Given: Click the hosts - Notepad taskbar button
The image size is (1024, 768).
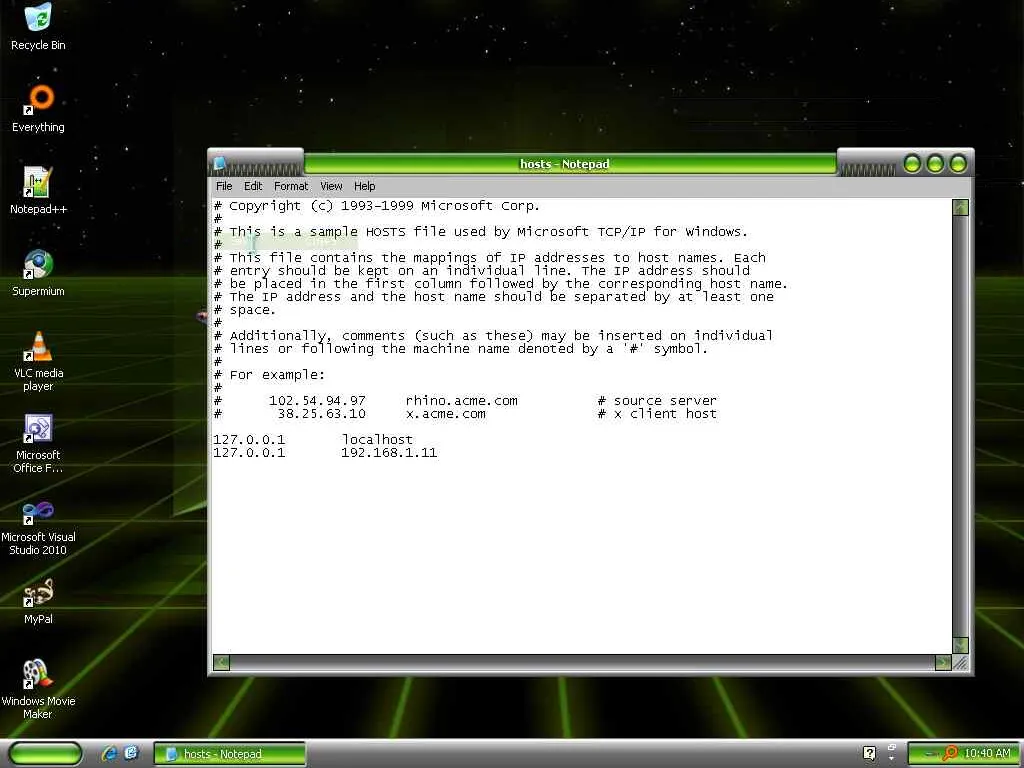Looking at the screenshot, I should pos(229,754).
